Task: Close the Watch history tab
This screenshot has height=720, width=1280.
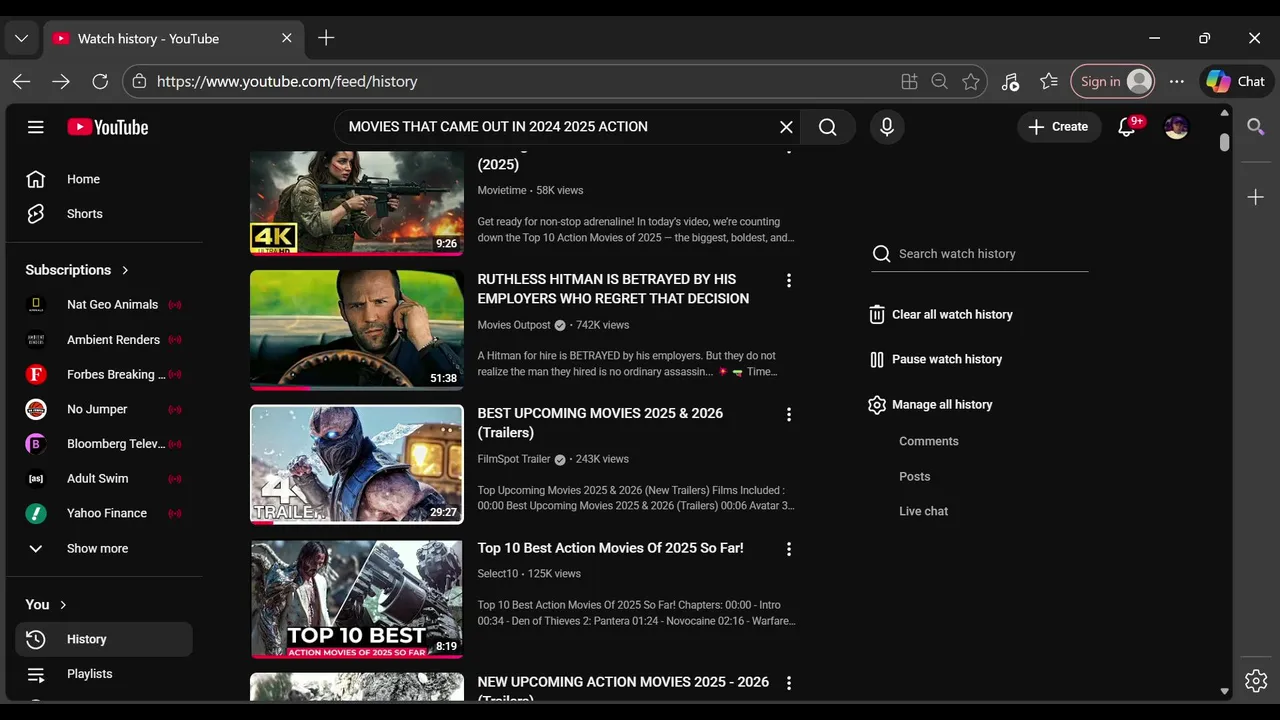Action: click(x=287, y=39)
